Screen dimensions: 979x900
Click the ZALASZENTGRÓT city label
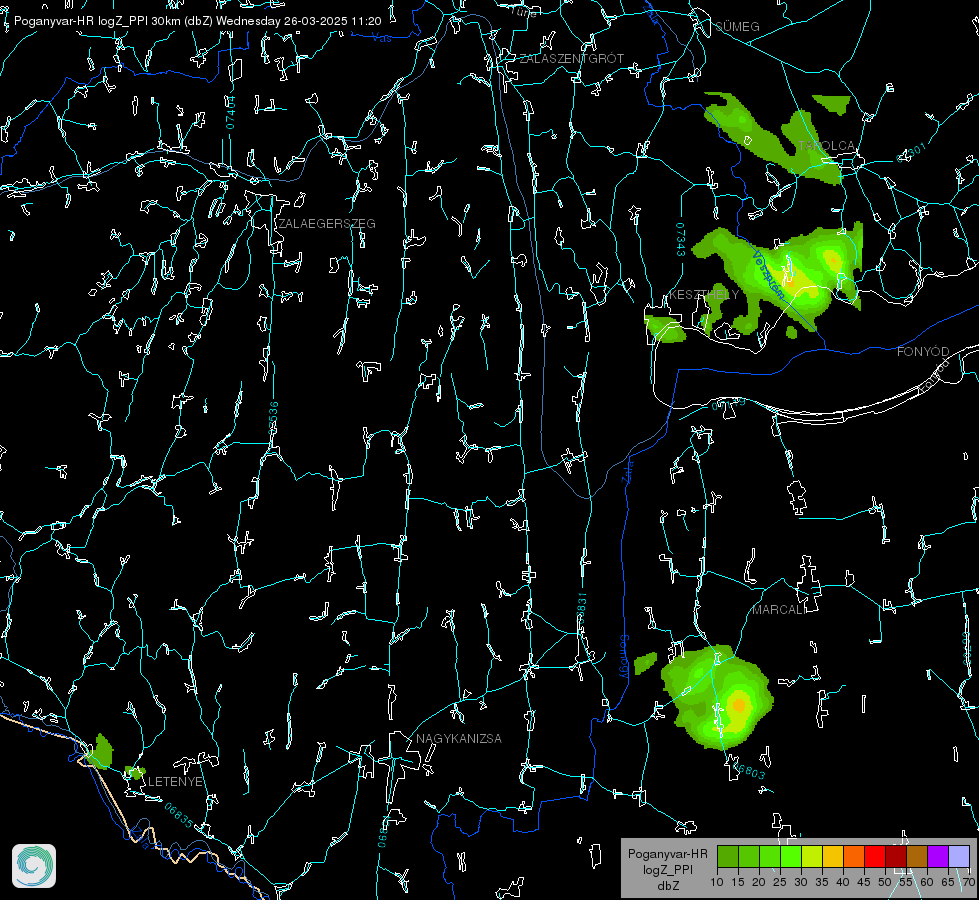571,59
